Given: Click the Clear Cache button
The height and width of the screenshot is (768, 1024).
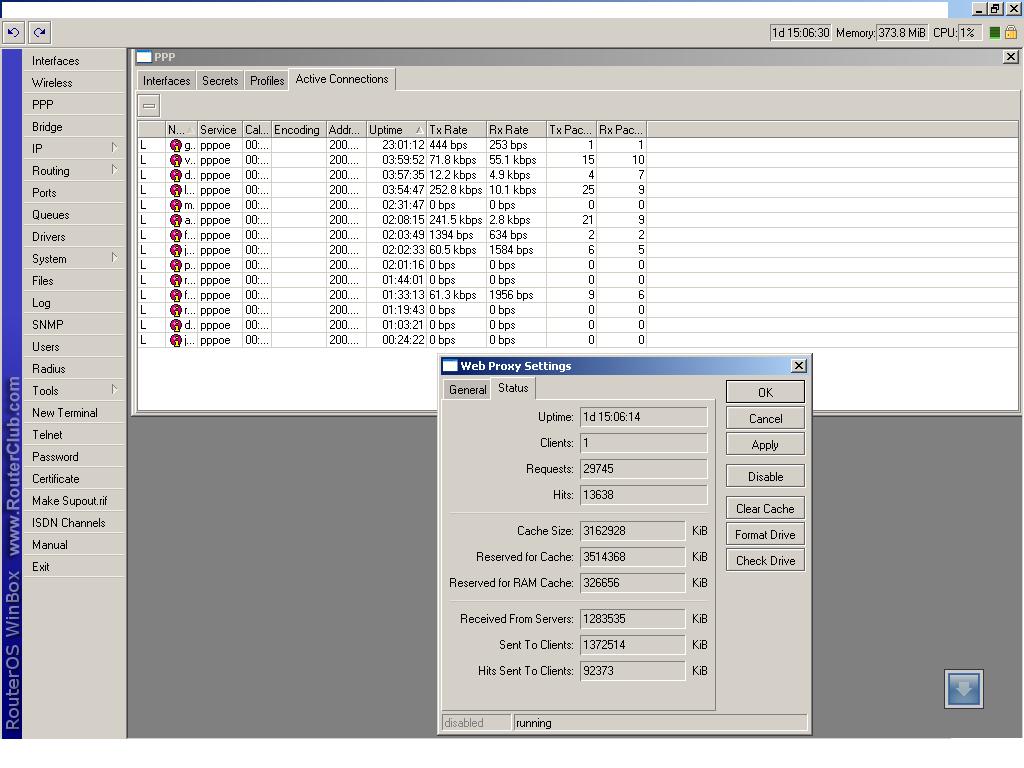Looking at the screenshot, I should click(x=765, y=509).
